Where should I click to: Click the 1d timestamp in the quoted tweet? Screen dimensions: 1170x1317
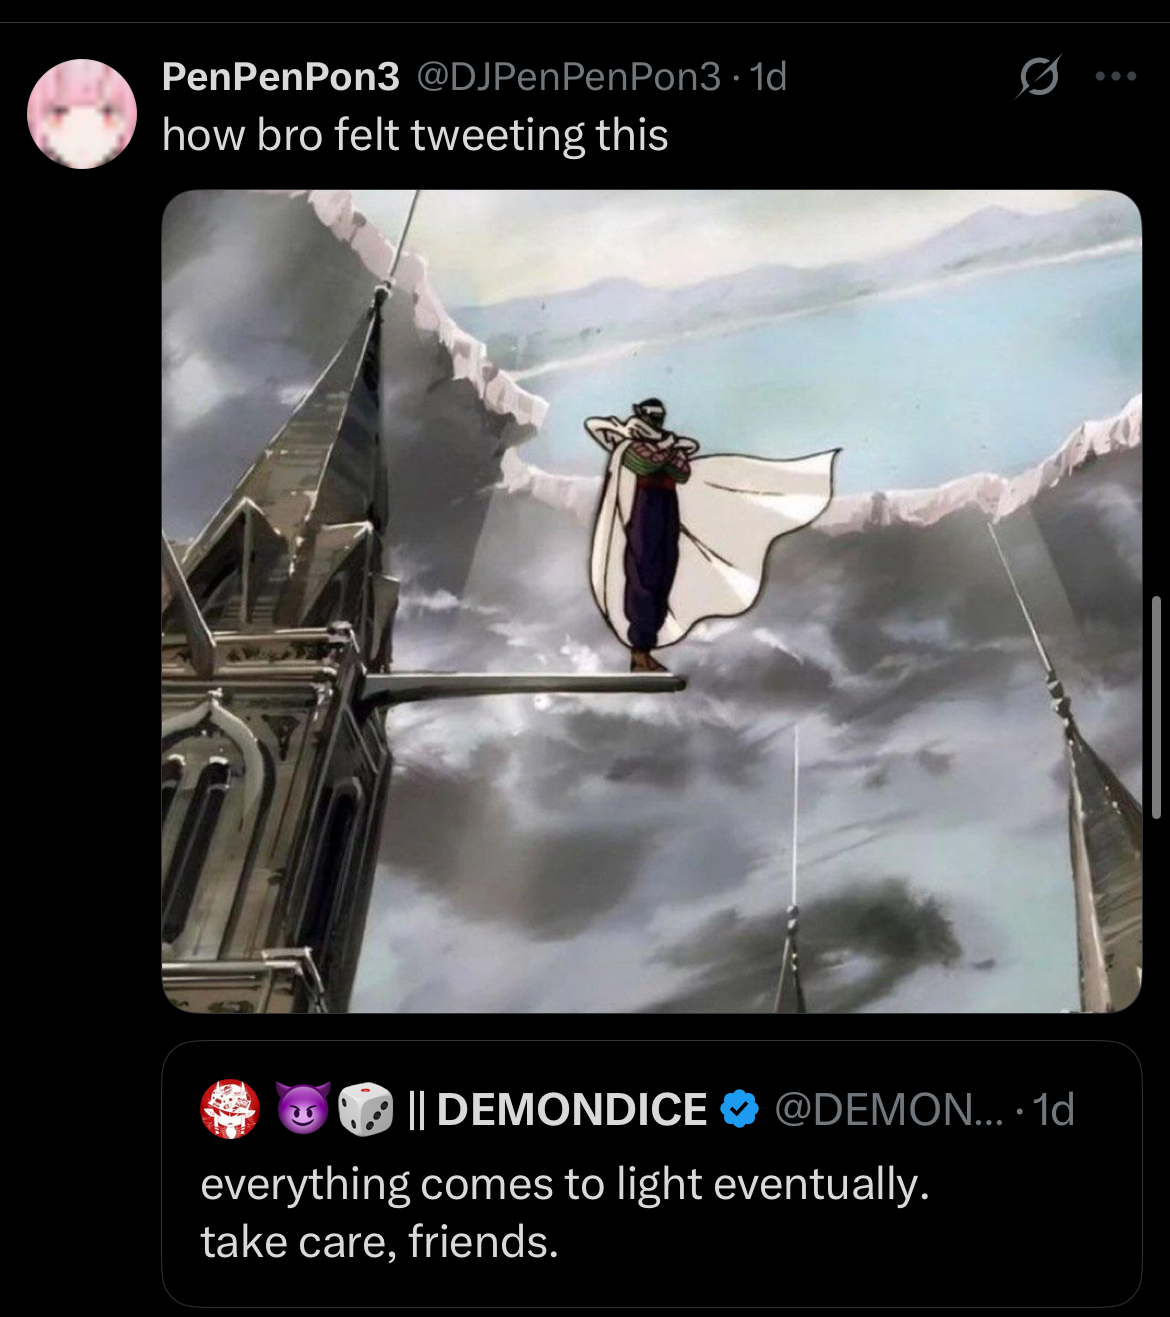pos(1053,1110)
